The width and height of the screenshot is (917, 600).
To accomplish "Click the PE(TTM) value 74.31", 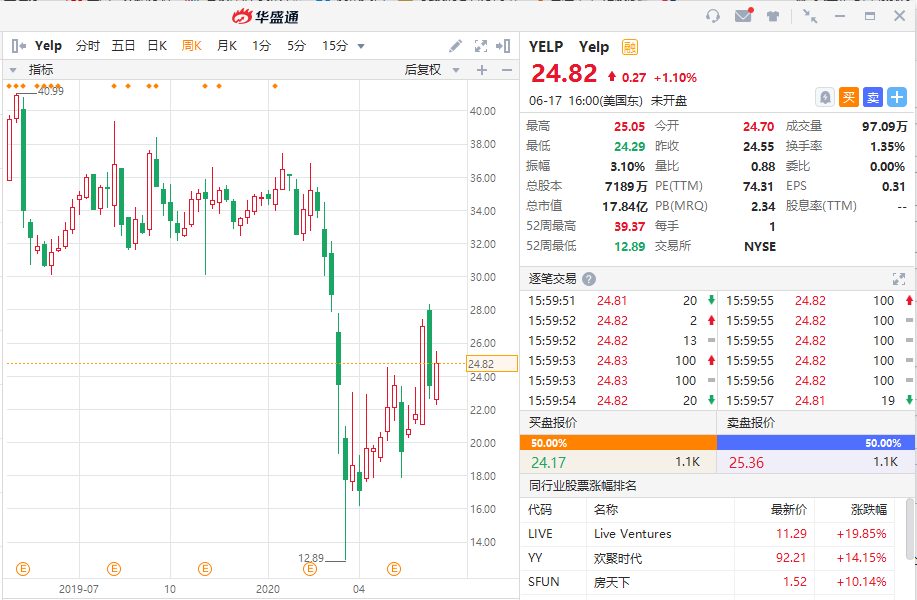I will point(758,187).
